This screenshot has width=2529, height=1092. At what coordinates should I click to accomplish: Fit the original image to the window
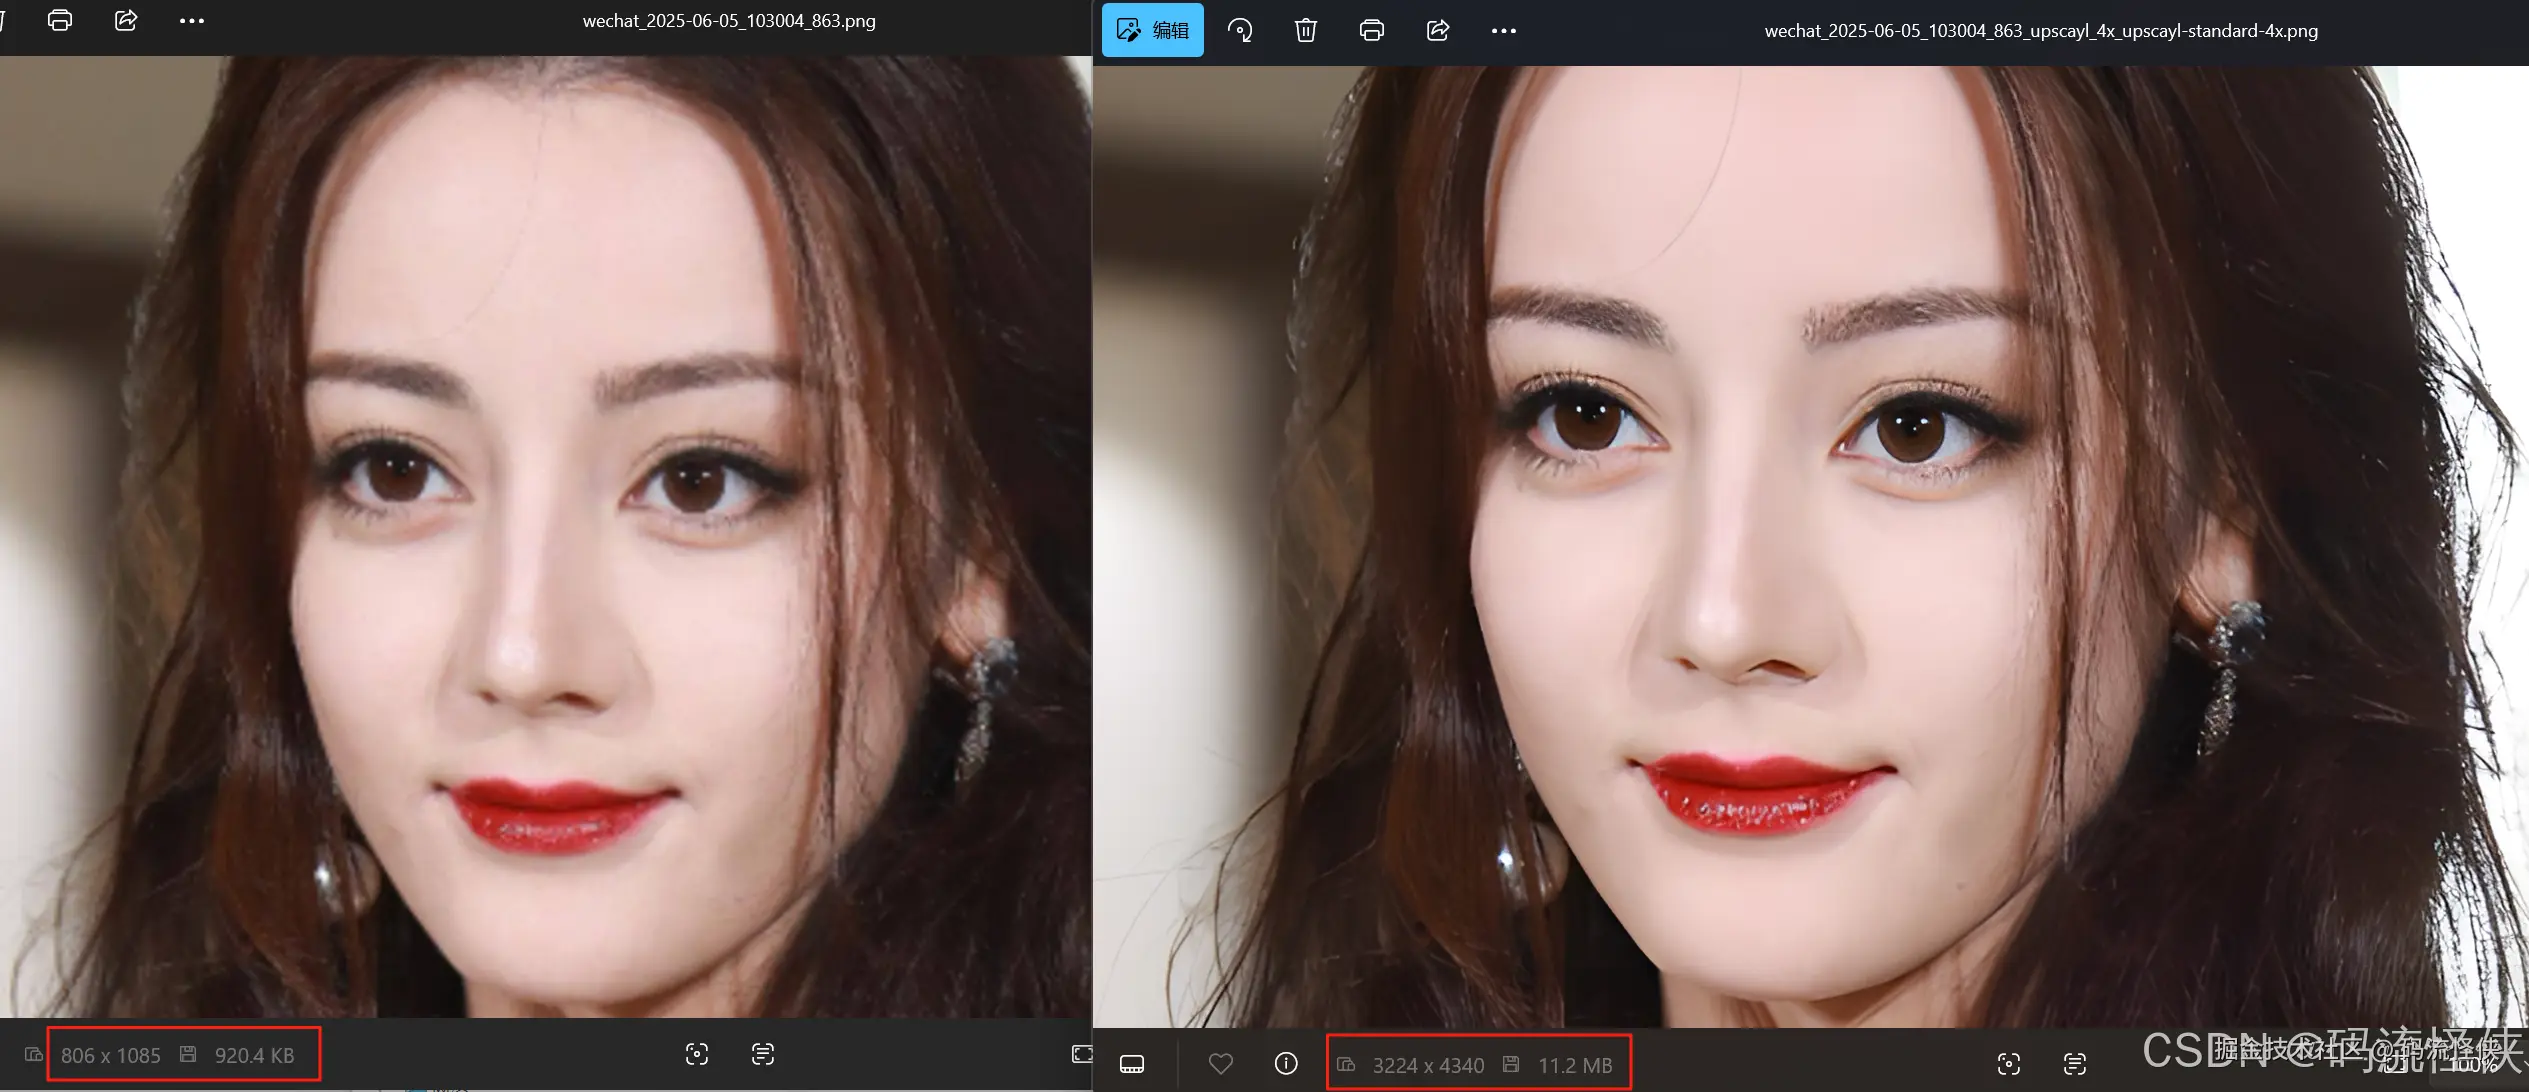tap(1081, 1053)
